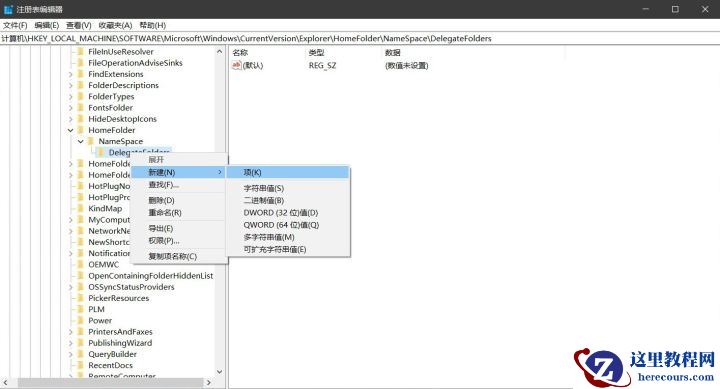Click the (默认) string value icon
This screenshot has width=720, height=389.
click(x=236, y=65)
